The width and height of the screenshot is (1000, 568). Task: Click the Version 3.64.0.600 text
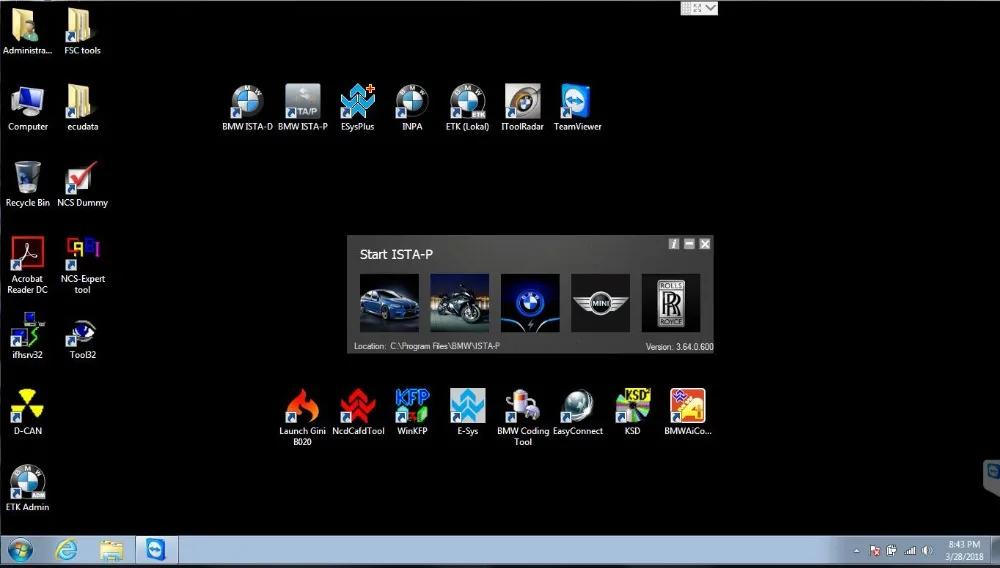point(679,347)
